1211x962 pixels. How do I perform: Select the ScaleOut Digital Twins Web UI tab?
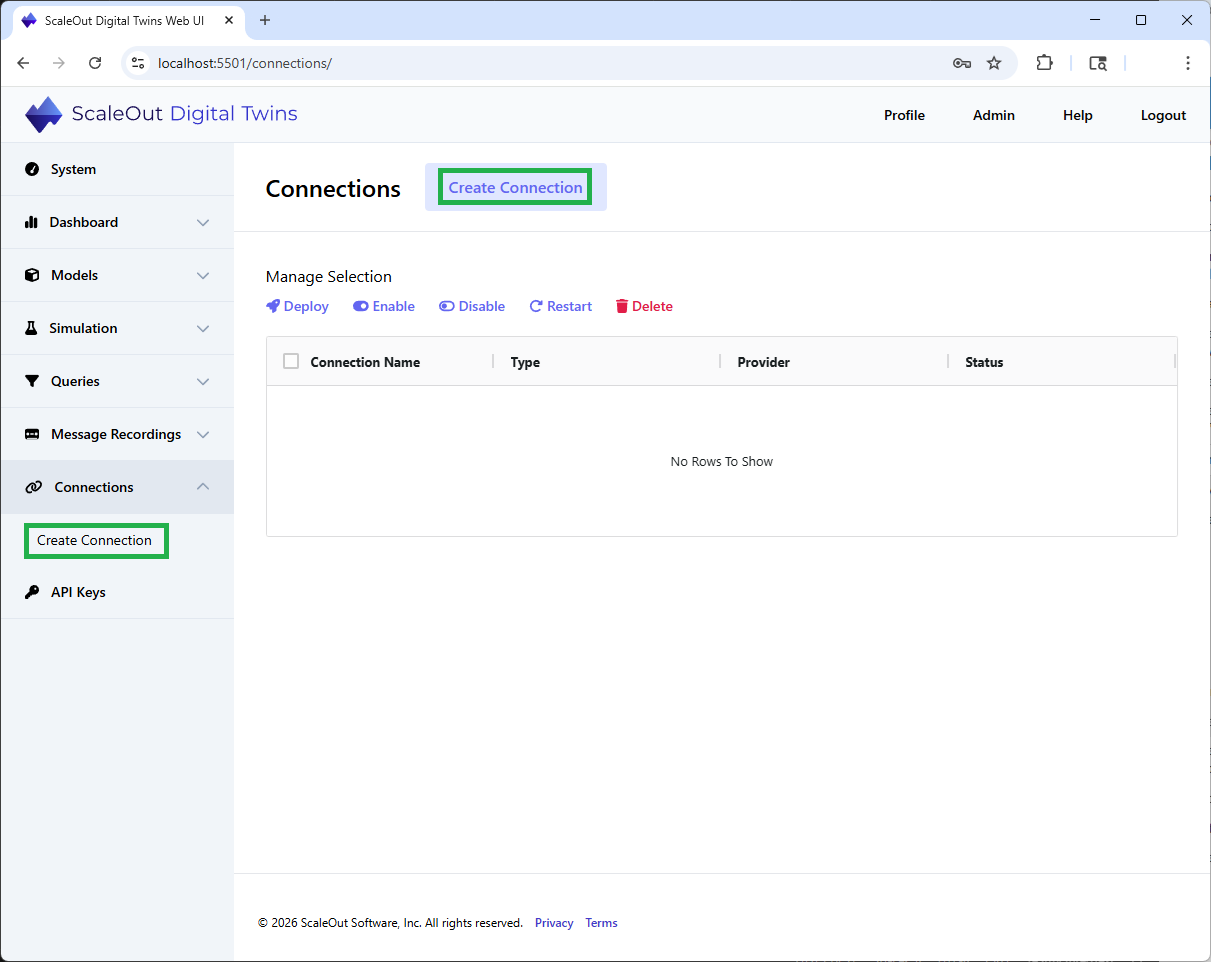click(128, 20)
